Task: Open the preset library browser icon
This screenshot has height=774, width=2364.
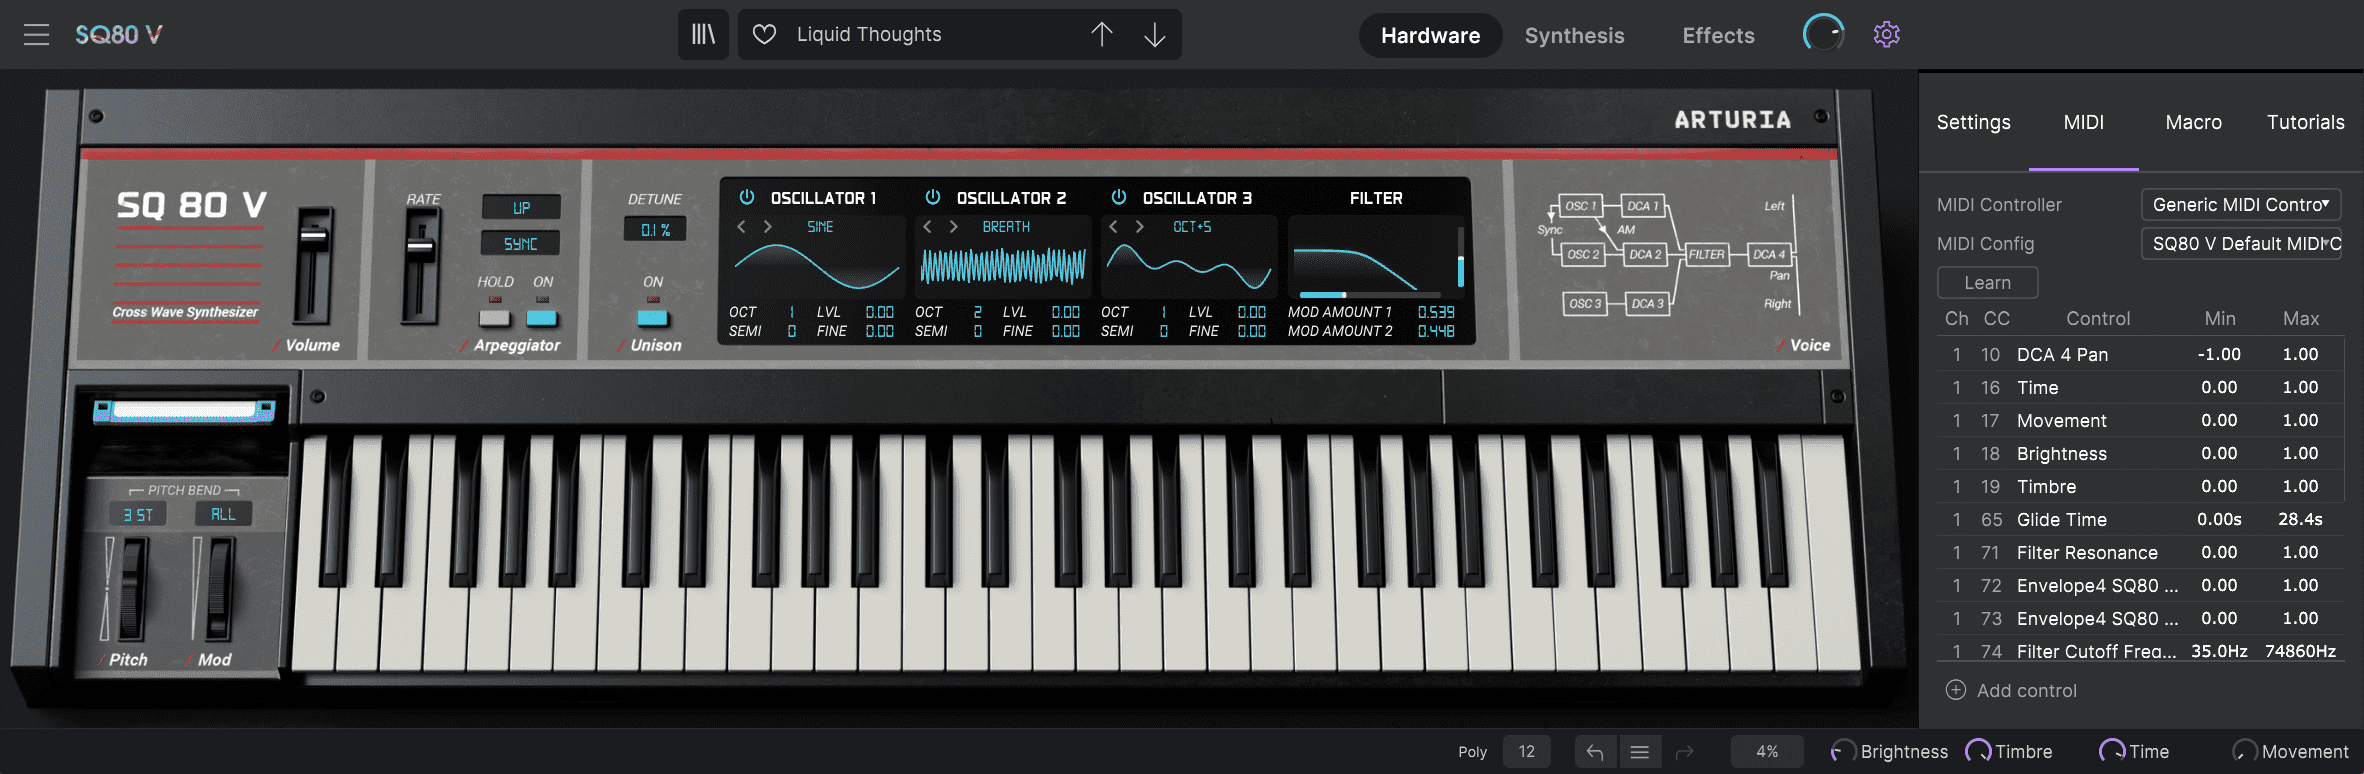Action: (x=703, y=35)
